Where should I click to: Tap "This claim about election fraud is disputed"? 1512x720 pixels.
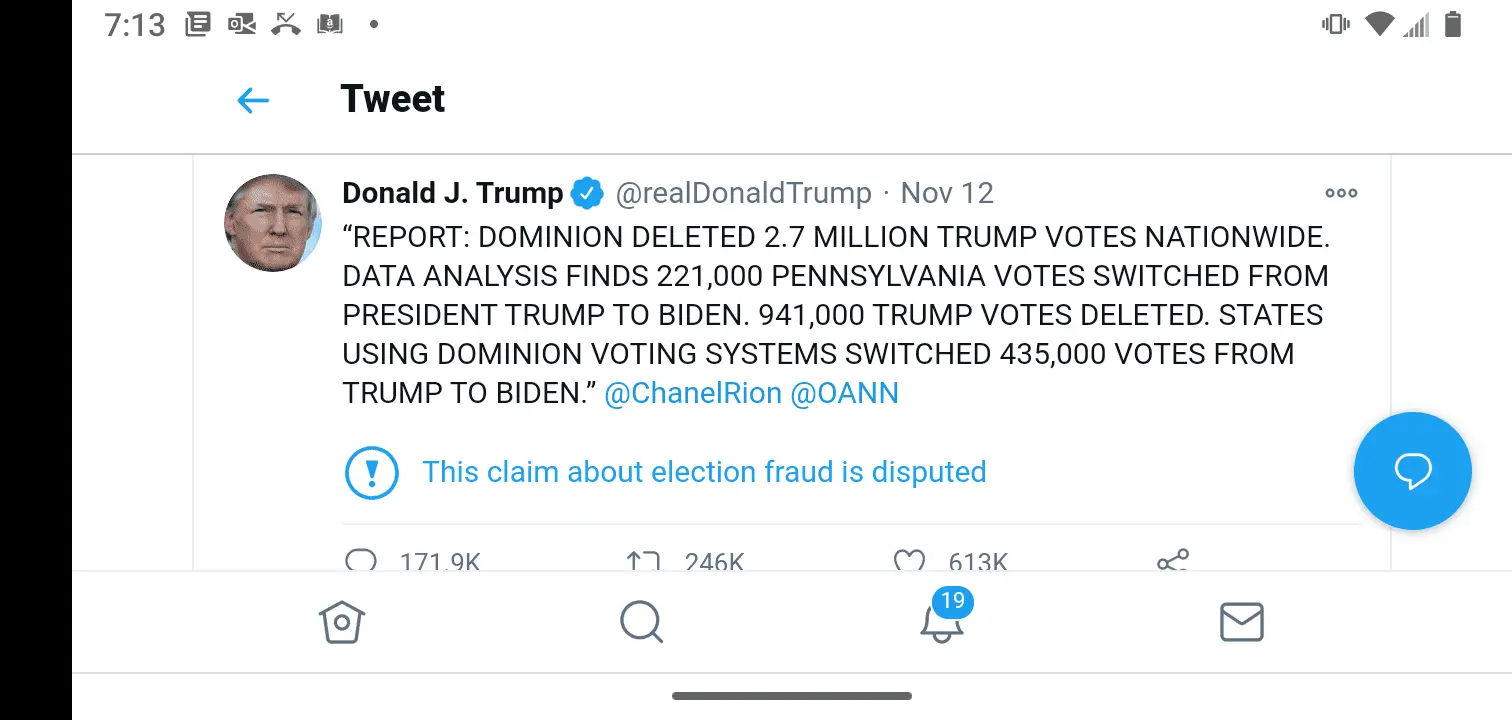(704, 472)
